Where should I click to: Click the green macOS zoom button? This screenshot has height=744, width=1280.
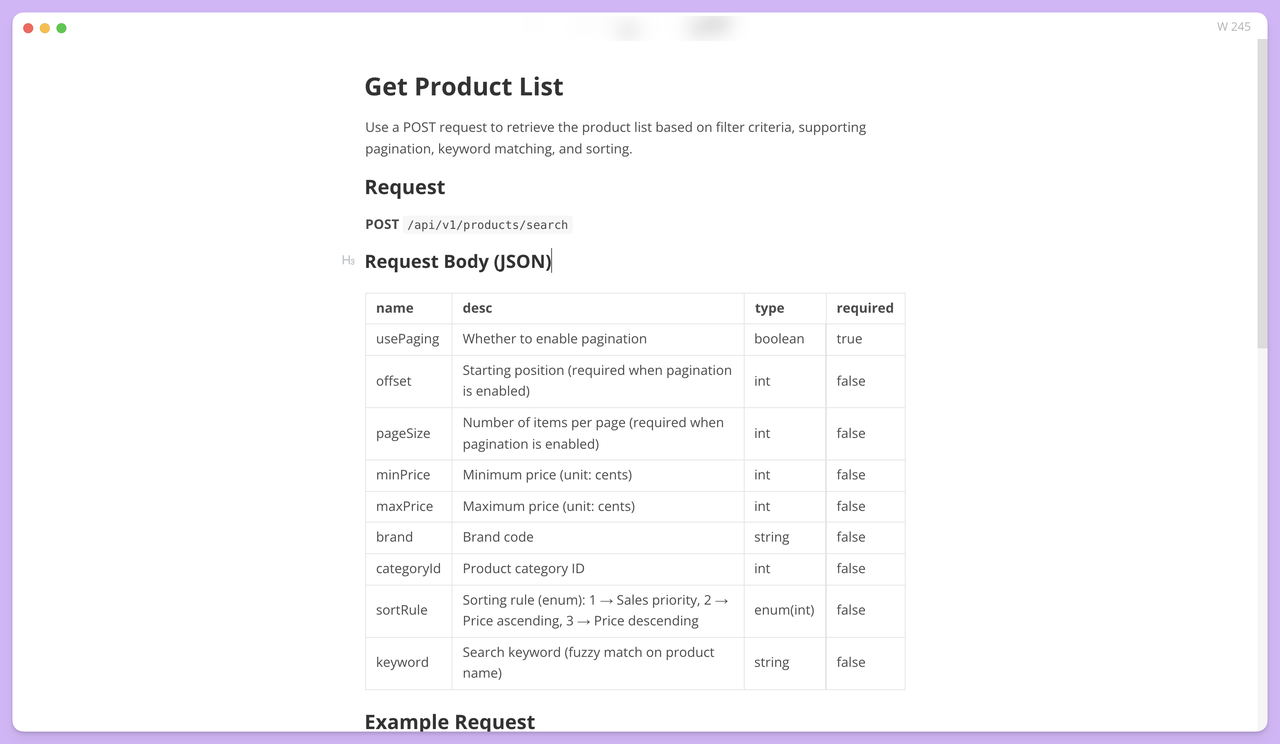(61, 28)
